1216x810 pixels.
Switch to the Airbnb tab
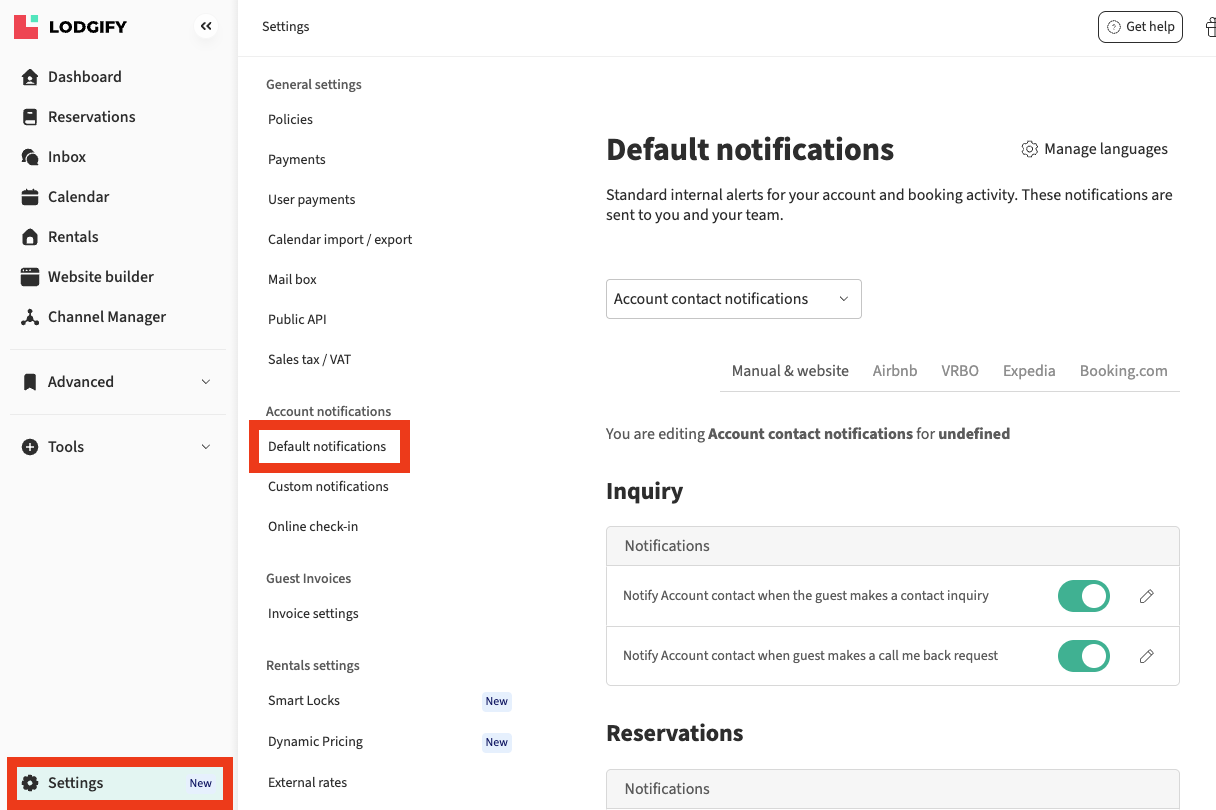pyautogui.click(x=894, y=370)
